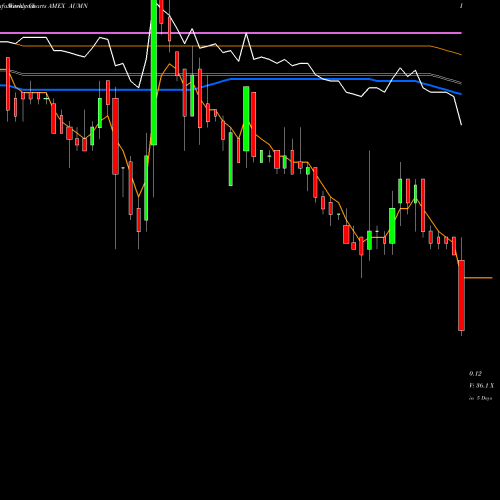Click the '0.12' price value
Screen dimensions: 500x500
click(x=475, y=374)
